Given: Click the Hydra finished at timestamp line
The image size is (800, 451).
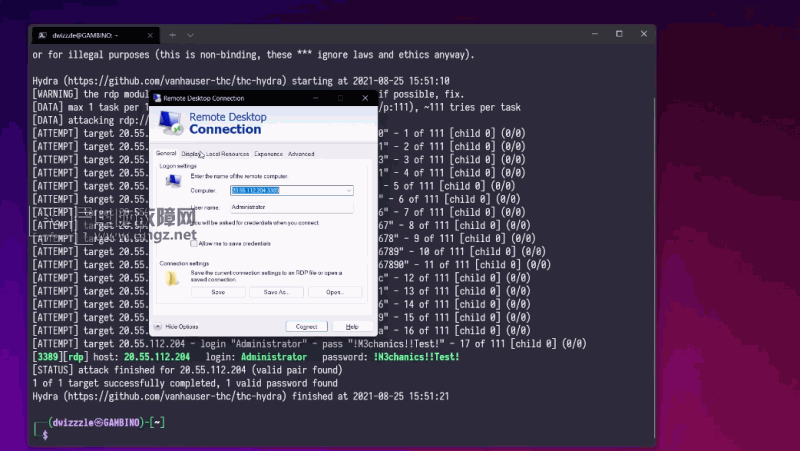Looking at the screenshot, I should pos(241,396).
